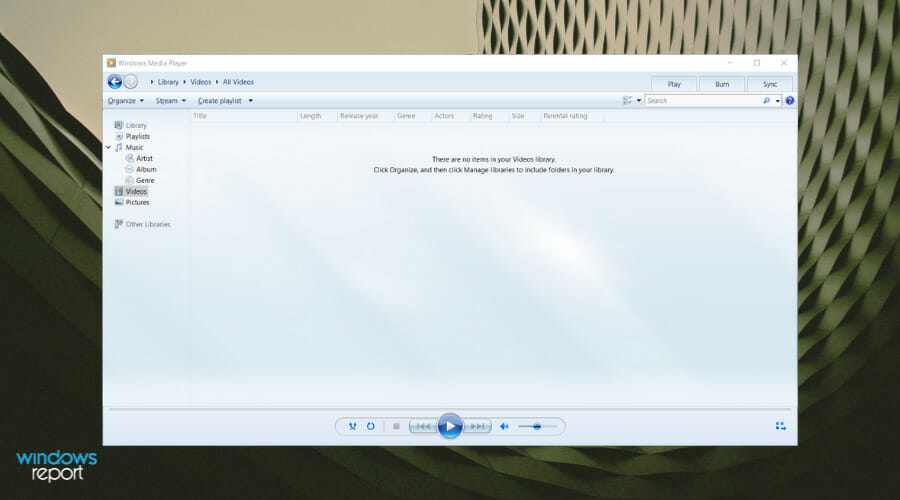The height and width of the screenshot is (500, 900).
Task: Click the Videos icon in the navigation pane
Action: 119,191
